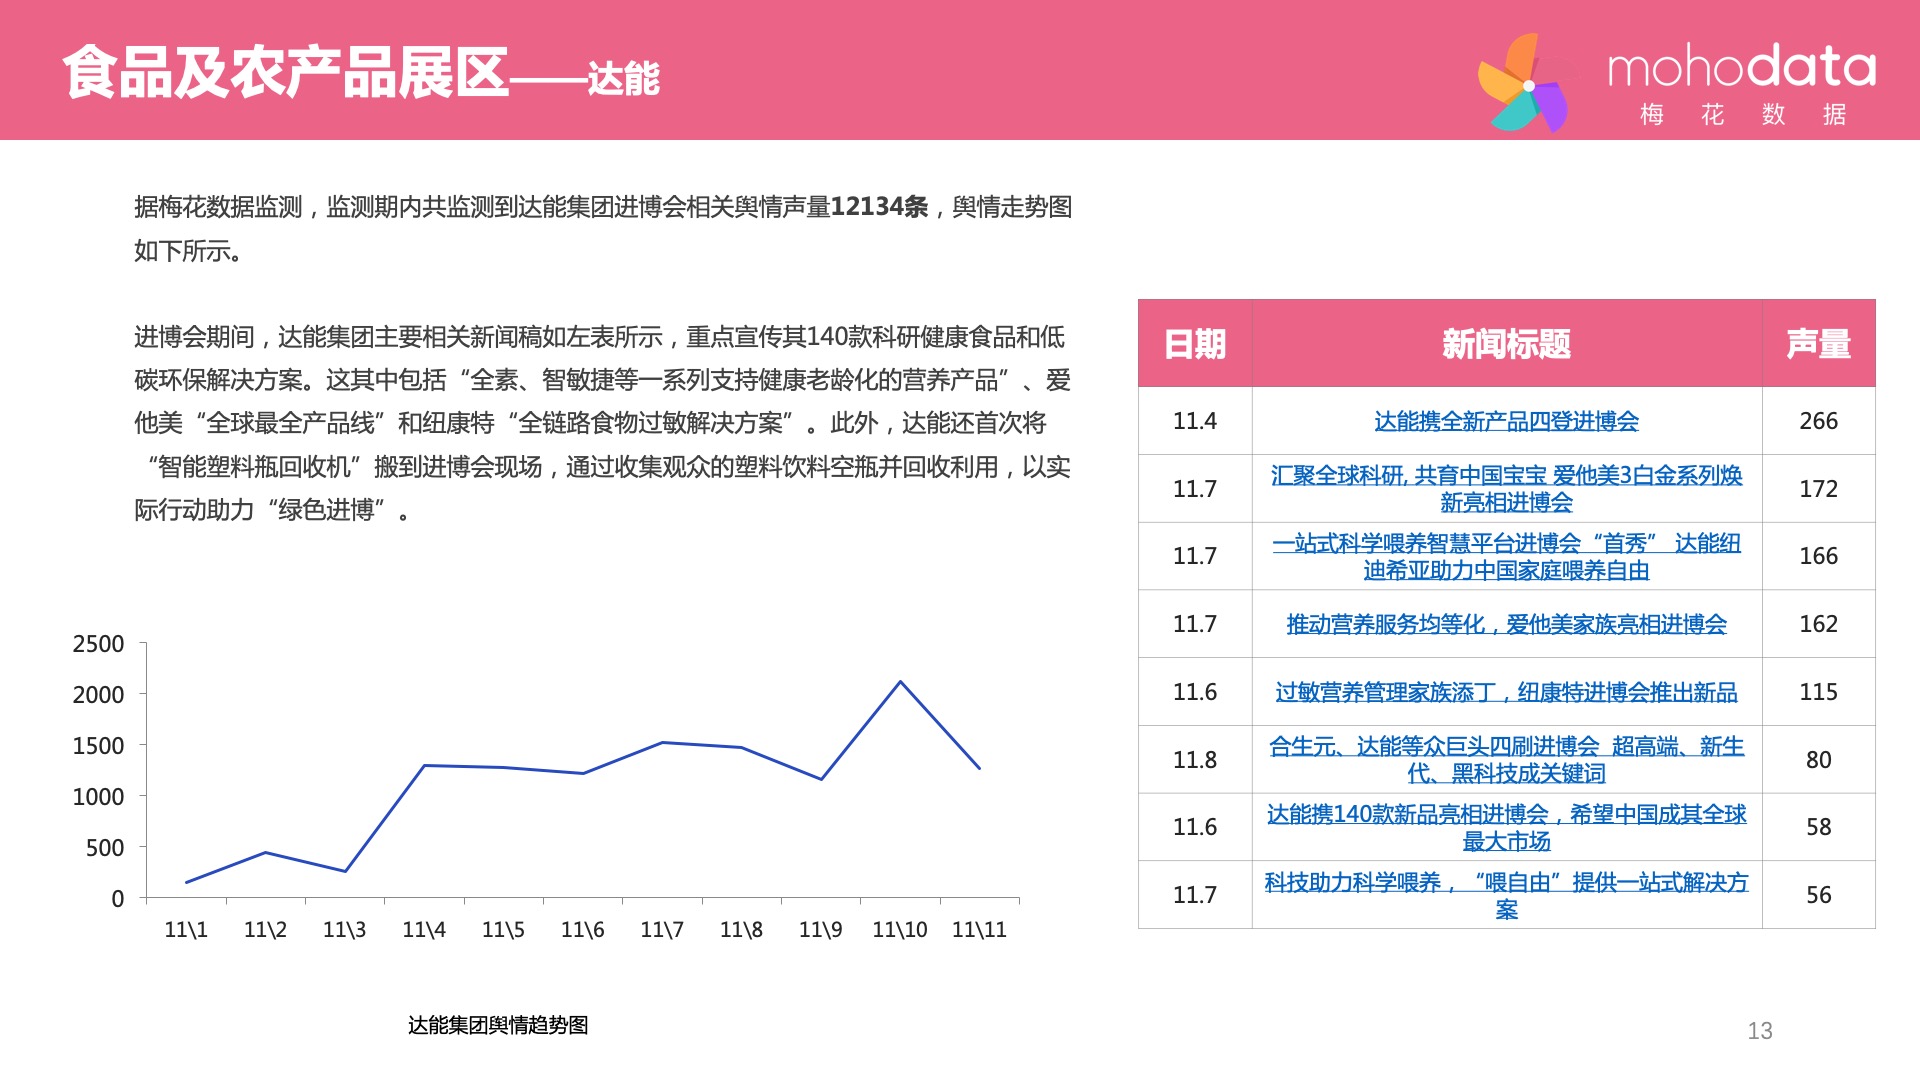Click the 11\4 x-axis label
The width and height of the screenshot is (1920, 1080).
click(x=424, y=930)
